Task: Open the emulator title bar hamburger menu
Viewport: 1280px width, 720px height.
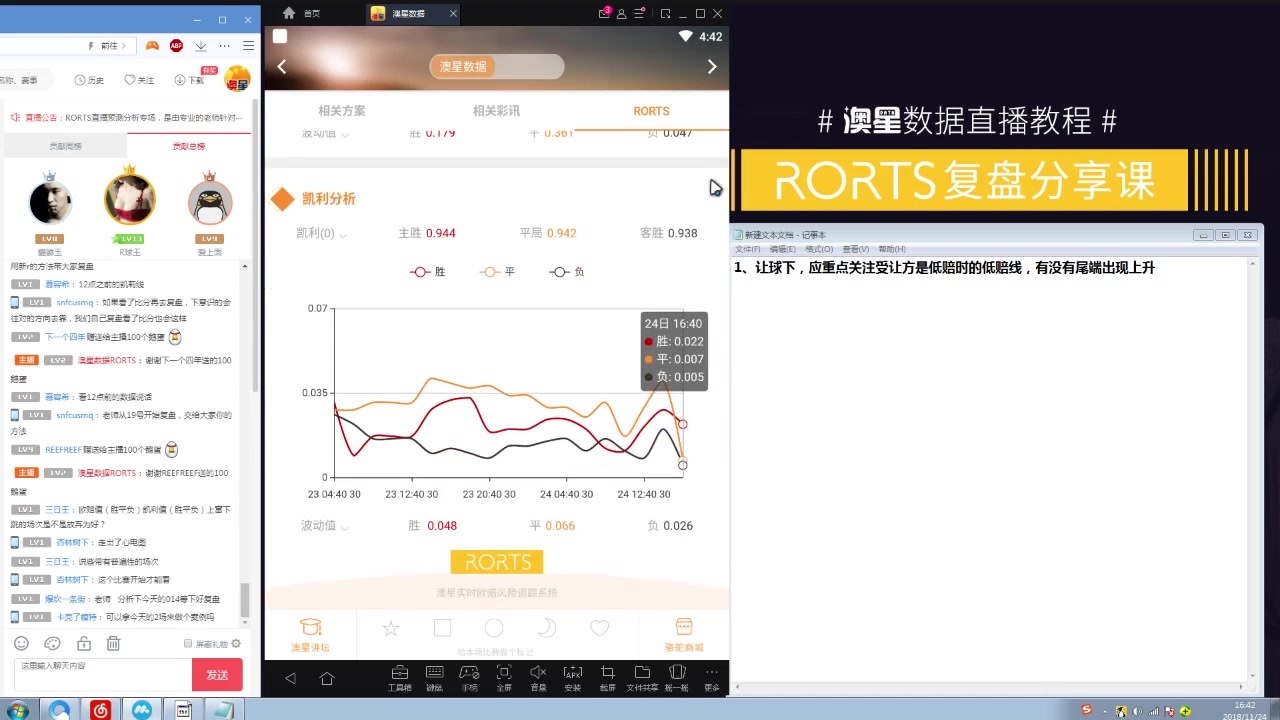Action: 642,13
